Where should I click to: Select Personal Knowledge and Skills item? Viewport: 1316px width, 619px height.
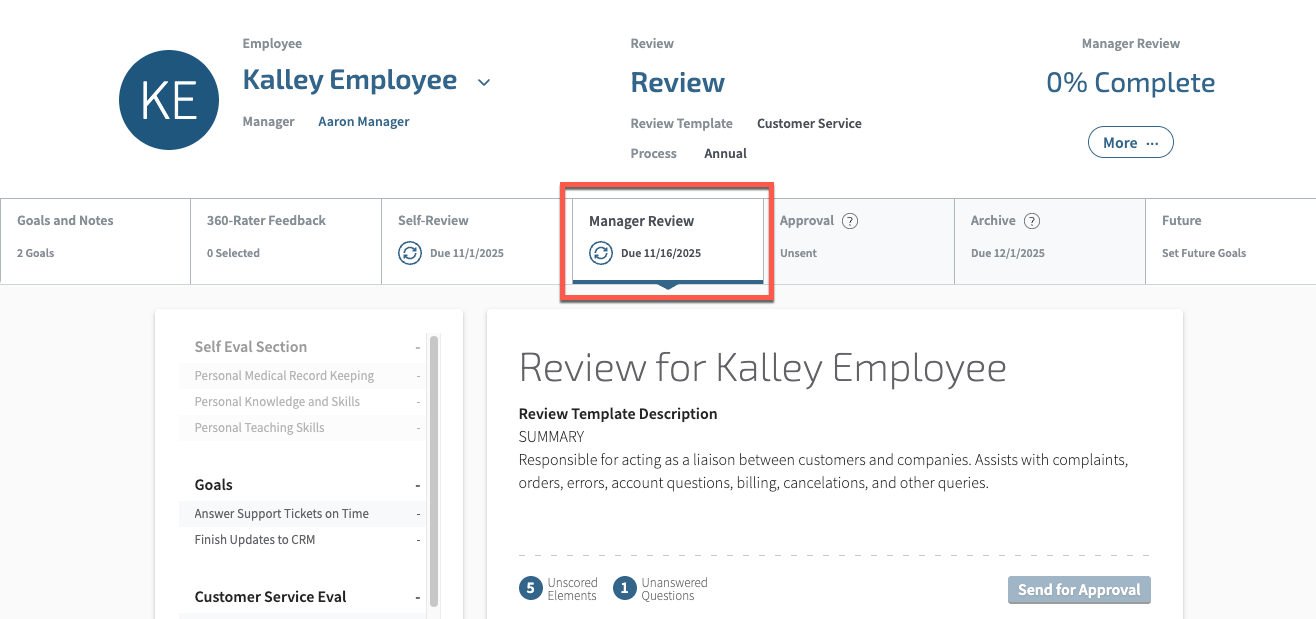pyautogui.click(x=302, y=402)
